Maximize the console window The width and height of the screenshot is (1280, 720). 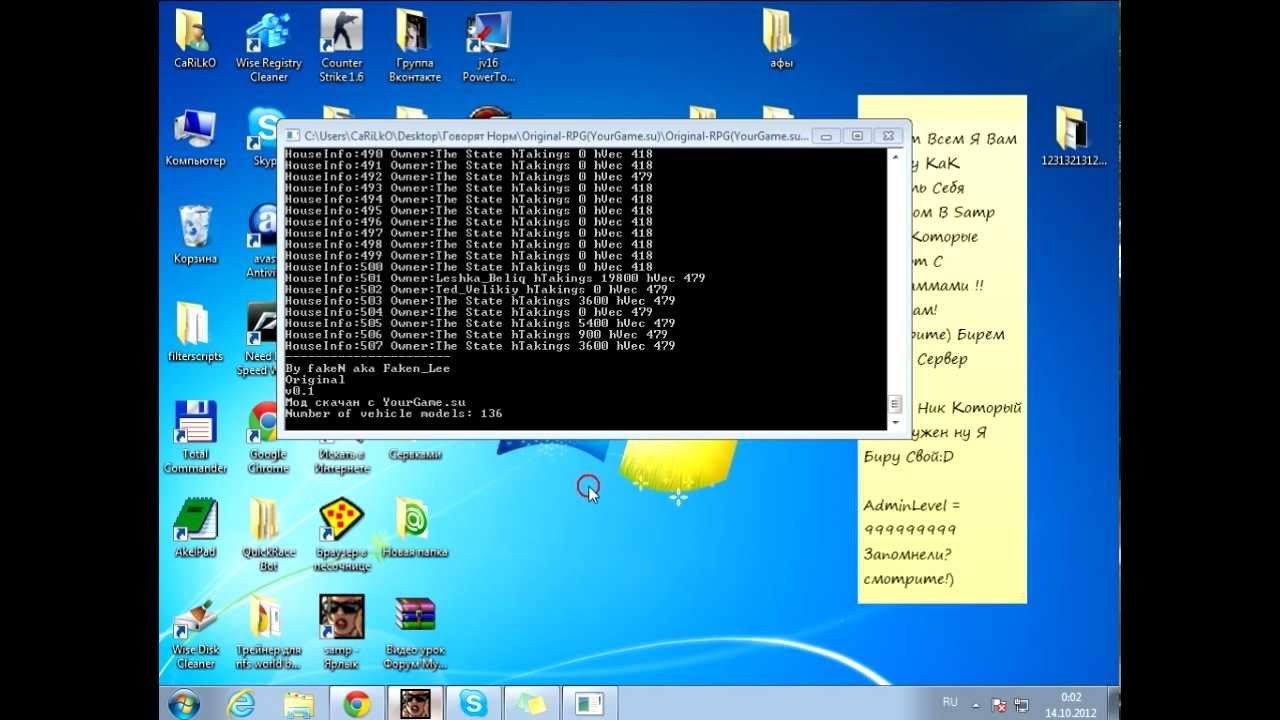(x=857, y=136)
